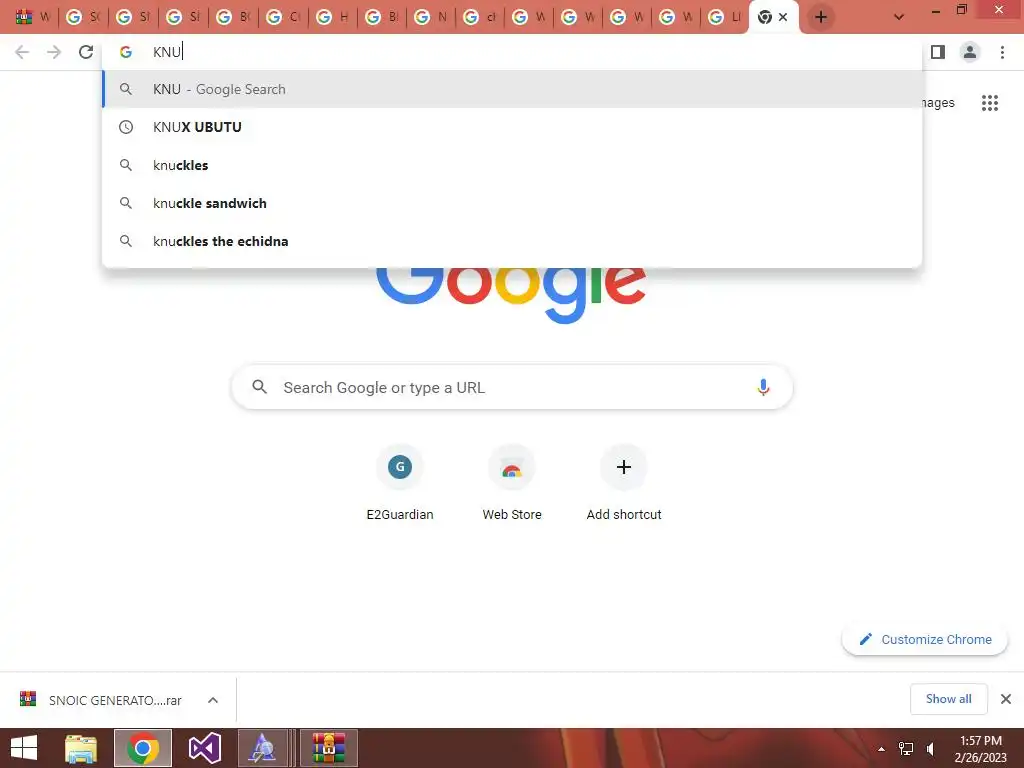The image size is (1024, 768).
Task: Open the Windows Start menu
Action: [x=24, y=748]
